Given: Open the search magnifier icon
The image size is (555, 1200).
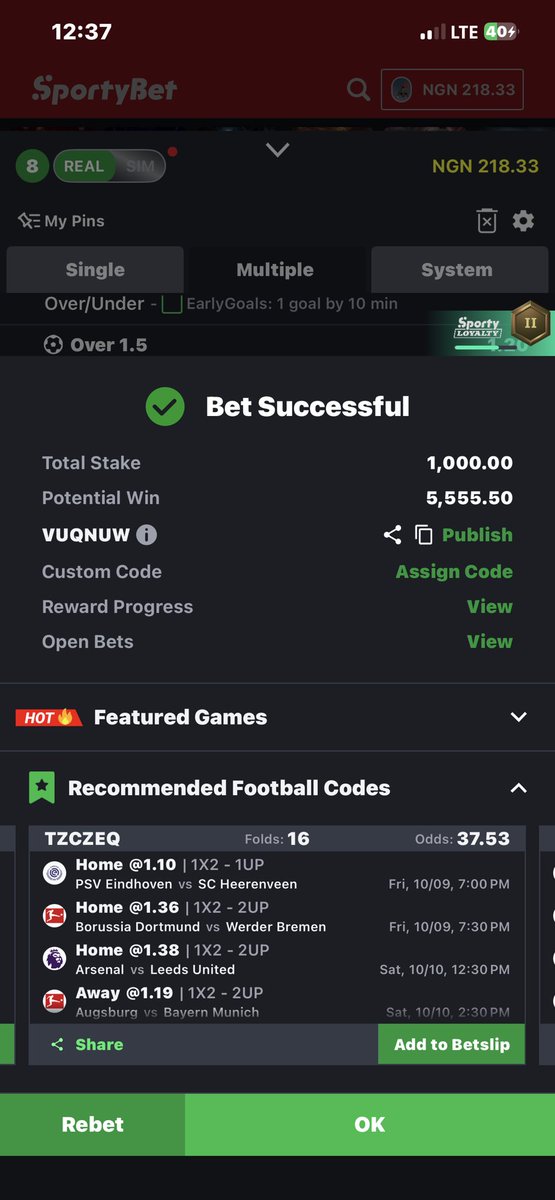Looking at the screenshot, I should tap(358, 90).
